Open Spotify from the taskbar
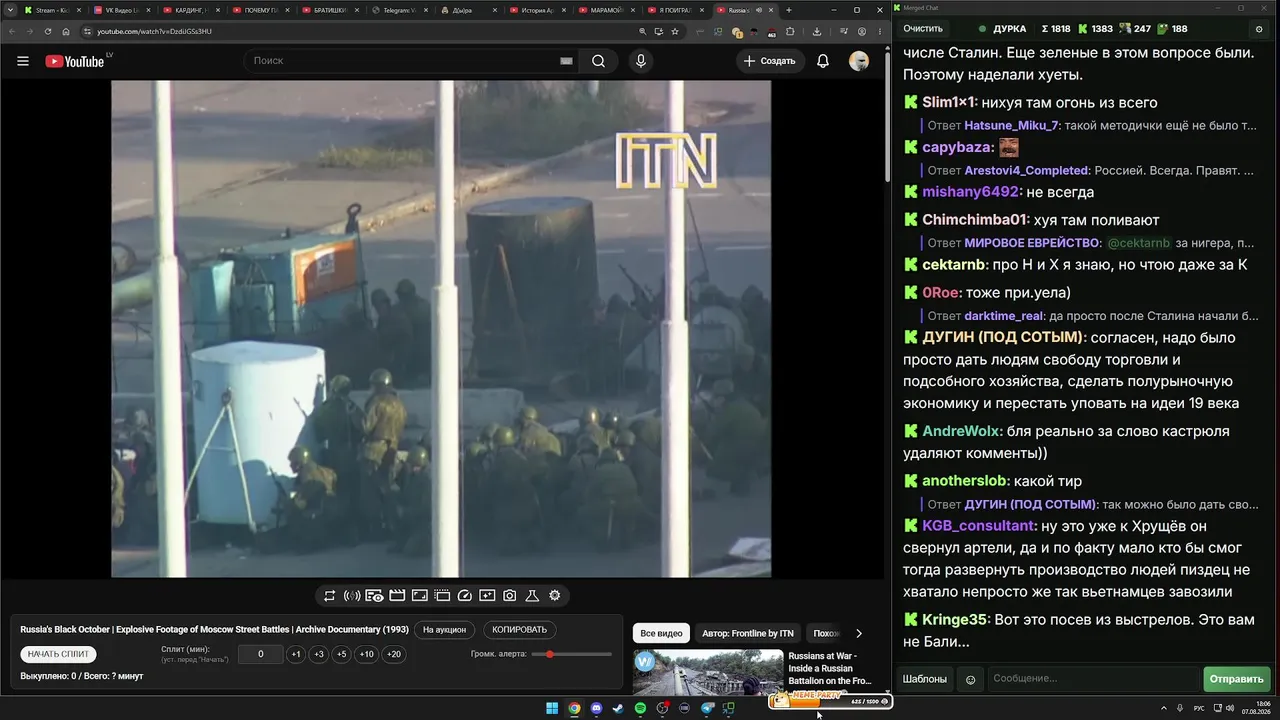The height and width of the screenshot is (720, 1280). tap(640, 709)
